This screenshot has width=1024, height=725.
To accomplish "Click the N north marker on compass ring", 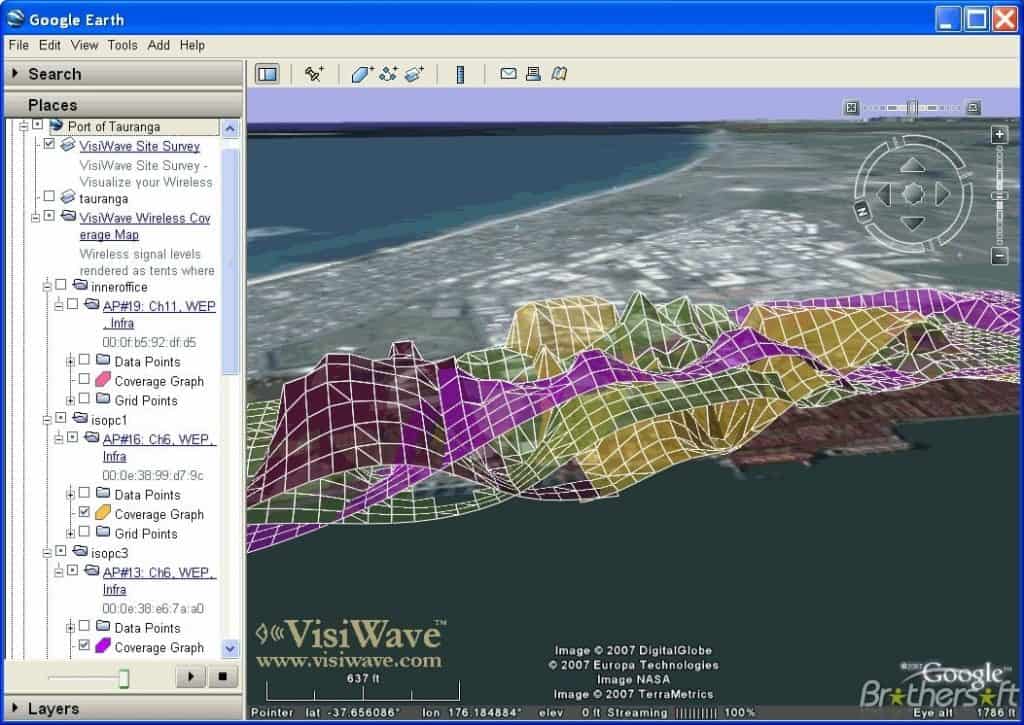I will click(x=862, y=211).
